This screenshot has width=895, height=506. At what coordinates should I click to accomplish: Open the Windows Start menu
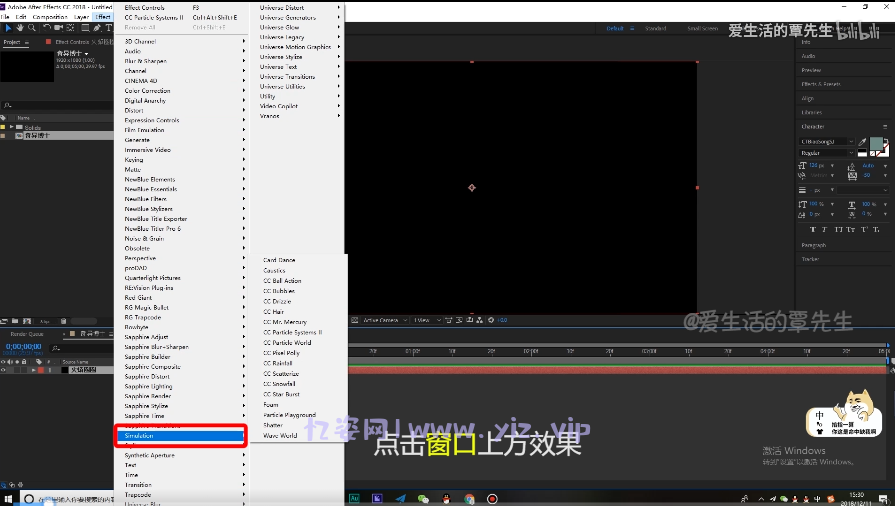(8, 499)
